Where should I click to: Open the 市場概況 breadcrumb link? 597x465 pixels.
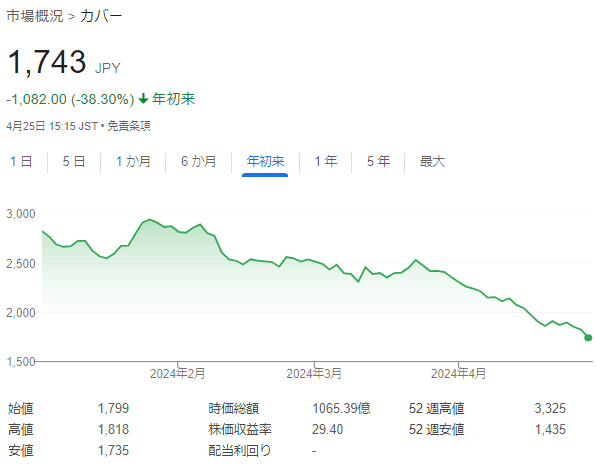click(35, 16)
